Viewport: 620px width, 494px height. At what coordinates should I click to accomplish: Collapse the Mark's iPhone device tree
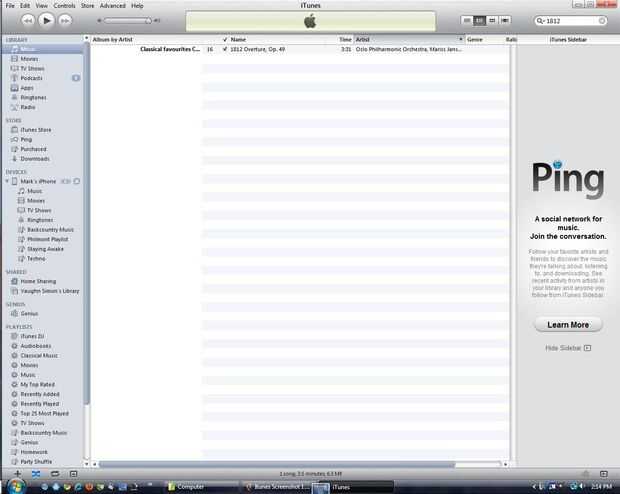tap(7, 181)
